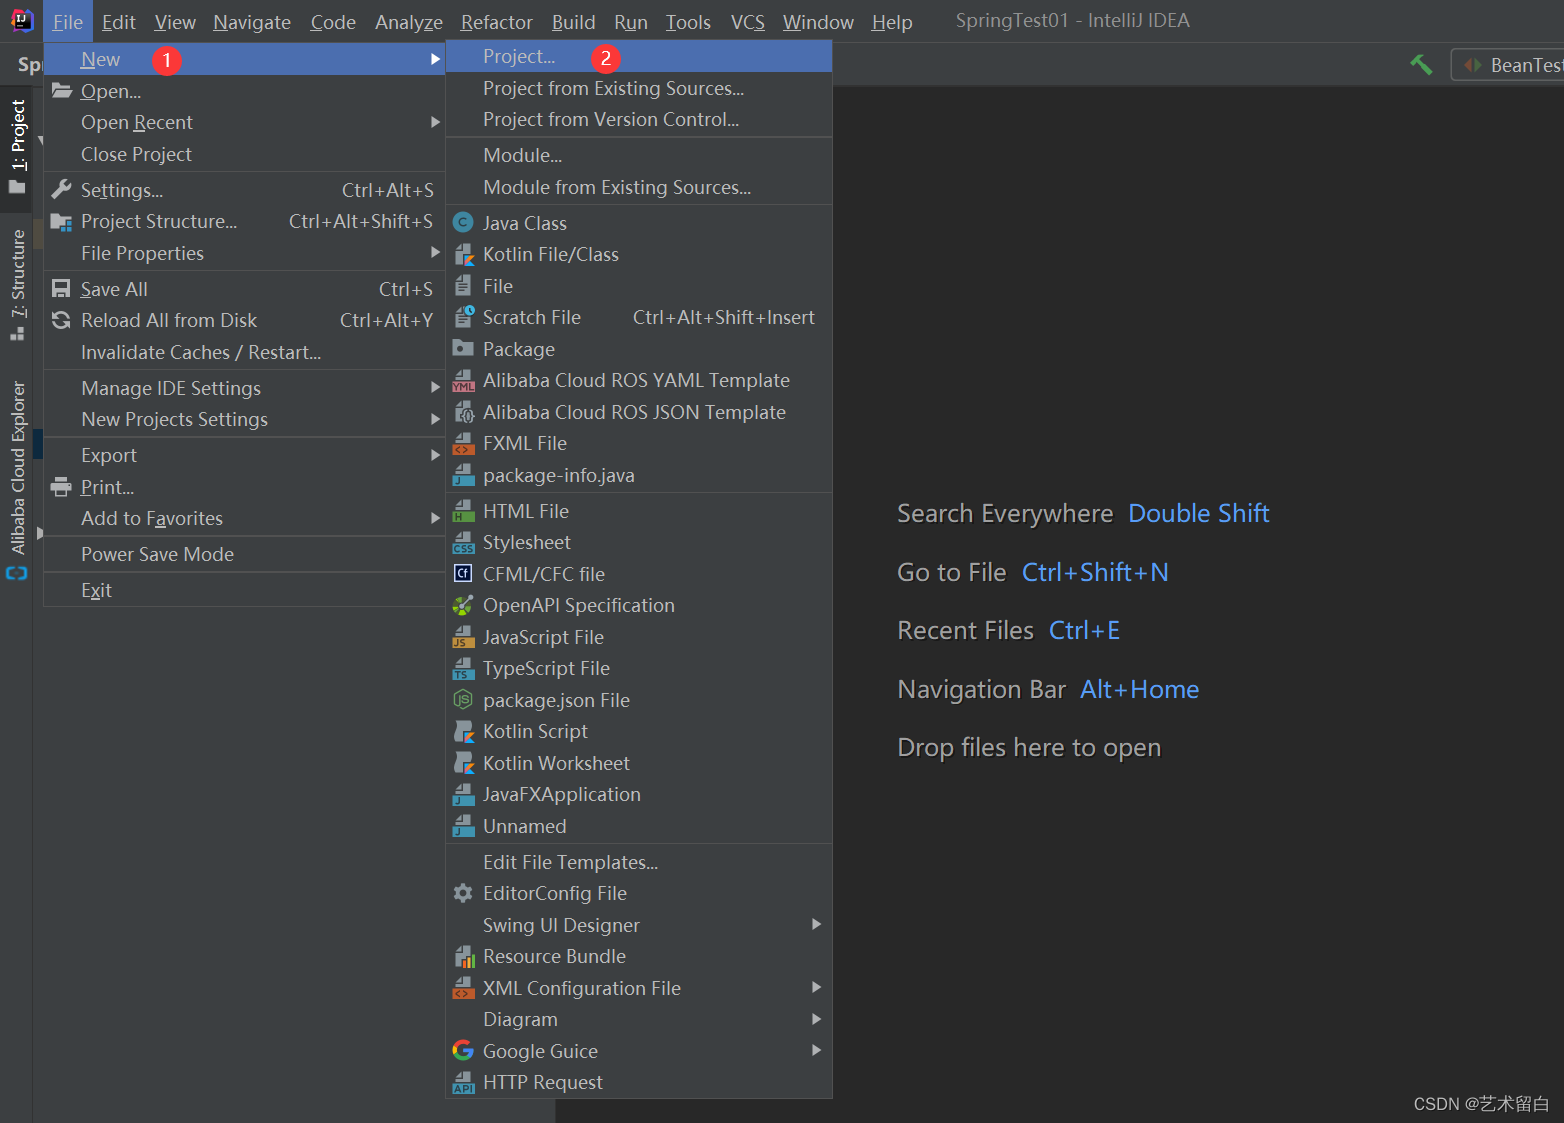Viewport: 1564px width, 1123px height.
Task: Click the package.json File icon
Action: (463, 700)
